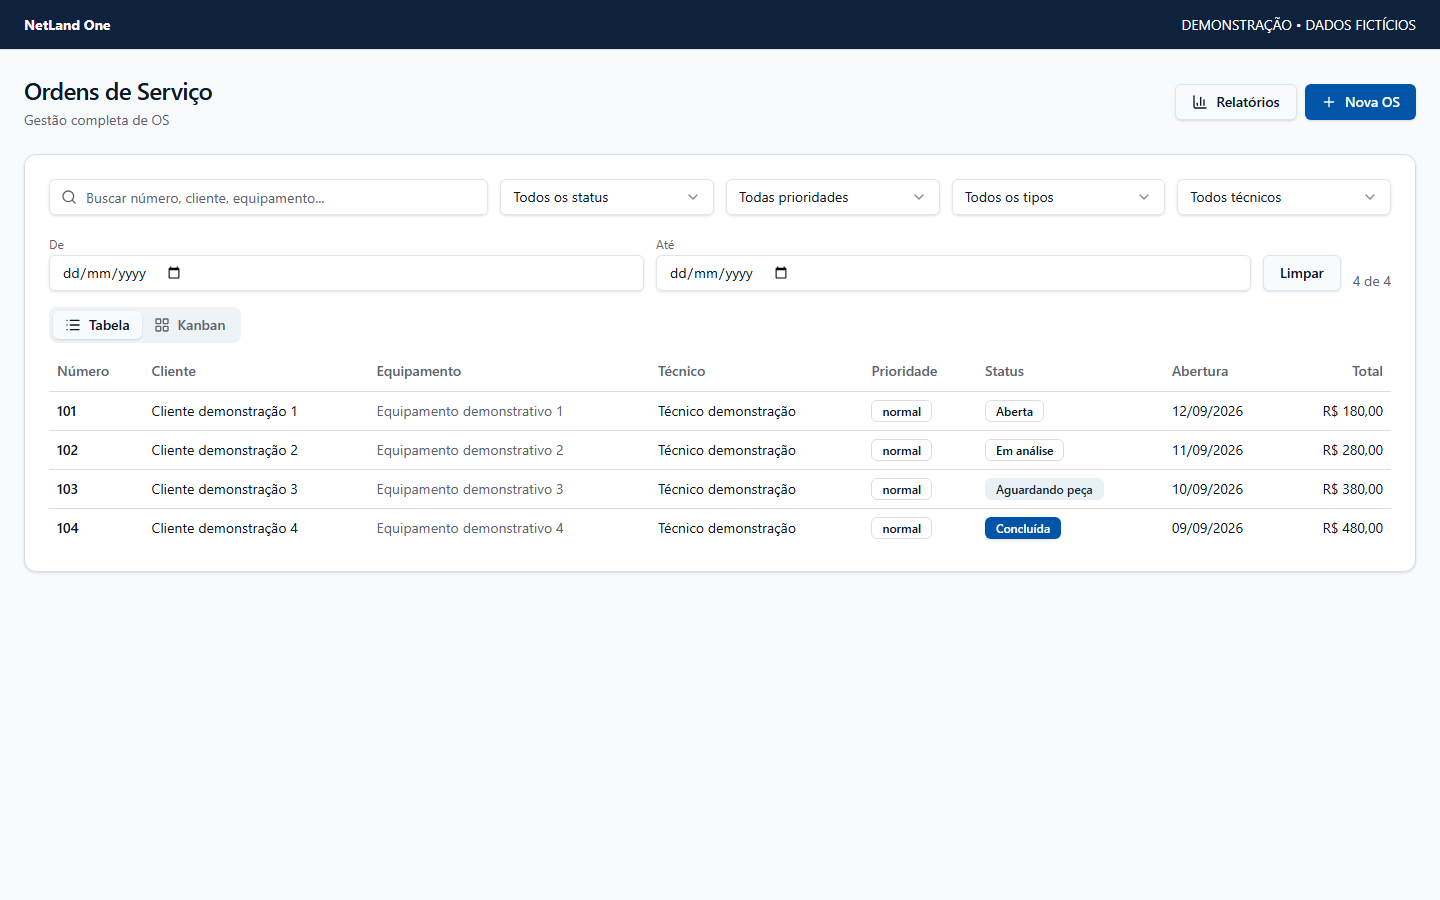Open the Até date calendar picker icon
Viewport: 1440px width, 900px height.
(x=781, y=273)
